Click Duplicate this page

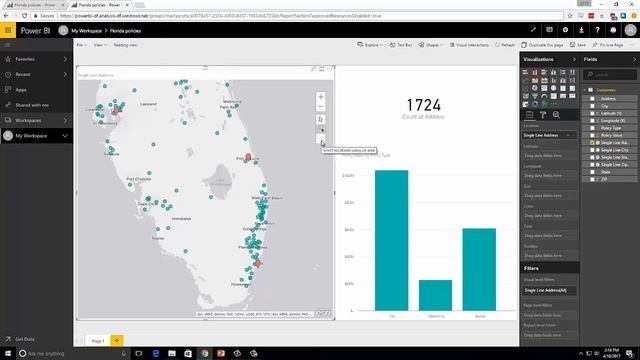coord(542,45)
